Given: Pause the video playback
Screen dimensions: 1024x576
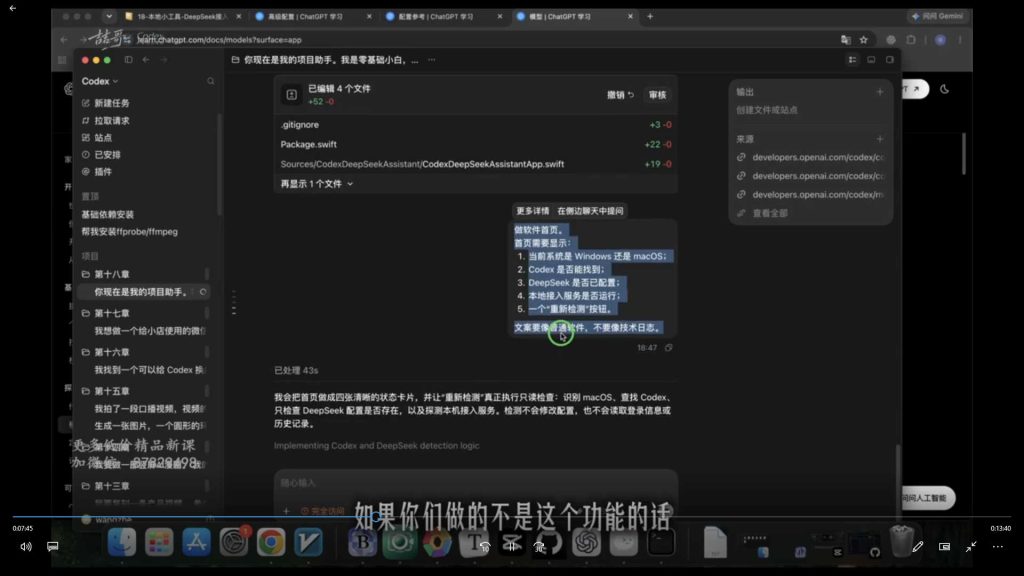Looking at the screenshot, I should tap(511, 547).
